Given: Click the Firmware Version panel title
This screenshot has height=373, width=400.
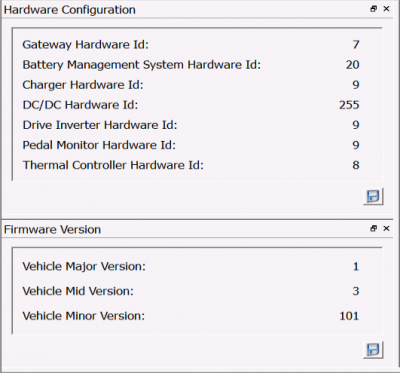Looking at the screenshot, I should pyautogui.click(x=52, y=229).
